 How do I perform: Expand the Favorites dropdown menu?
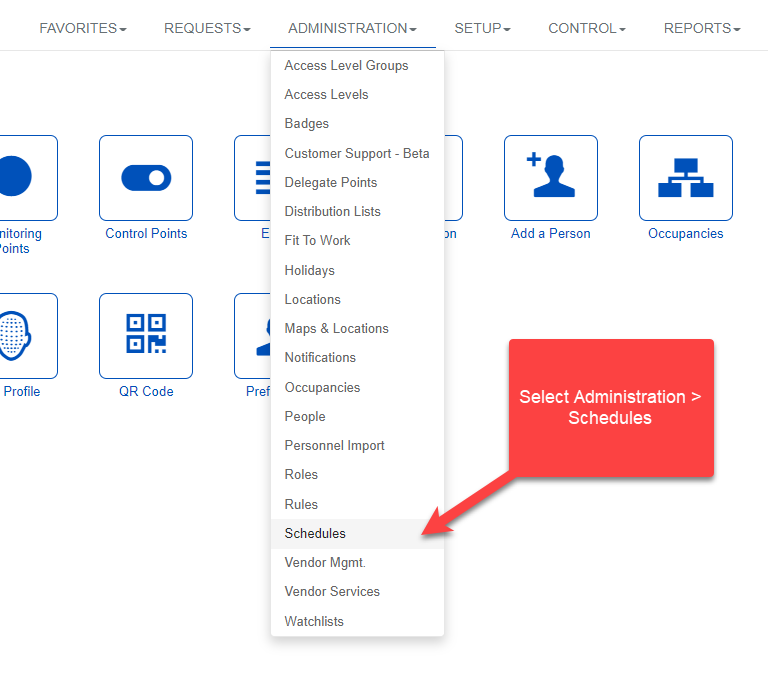[83, 28]
